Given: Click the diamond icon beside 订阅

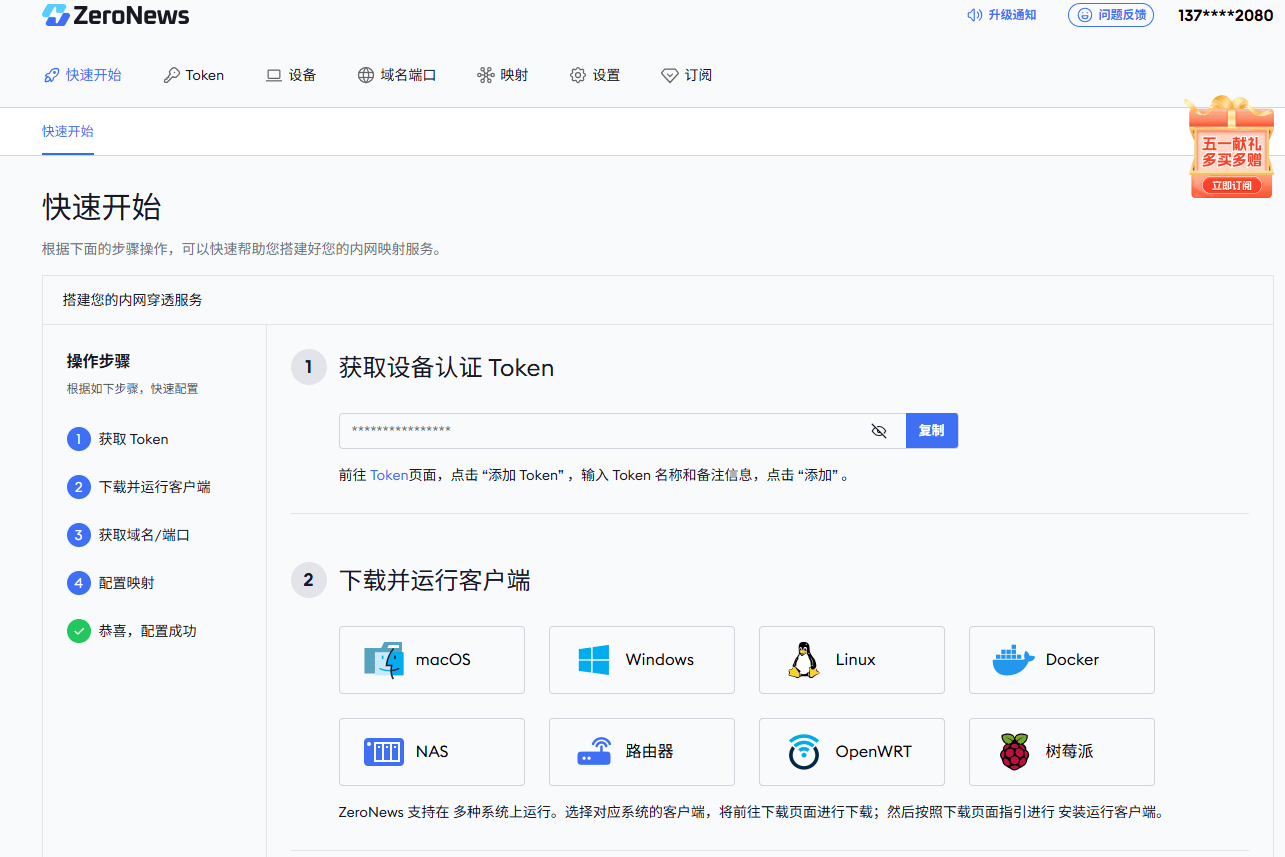Looking at the screenshot, I should click(670, 75).
